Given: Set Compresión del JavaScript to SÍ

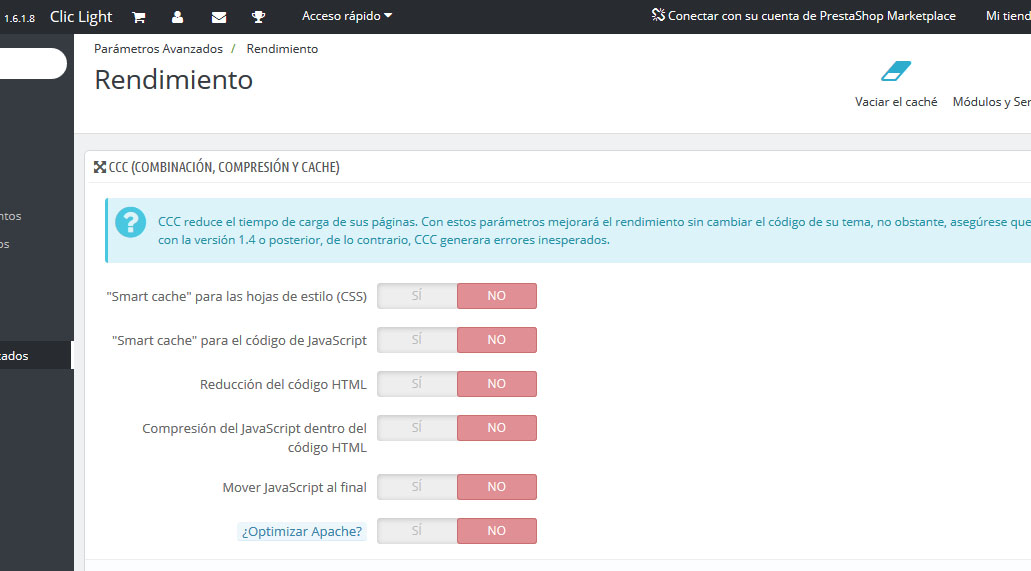Looking at the screenshot, I should click(x=417, y=428).
